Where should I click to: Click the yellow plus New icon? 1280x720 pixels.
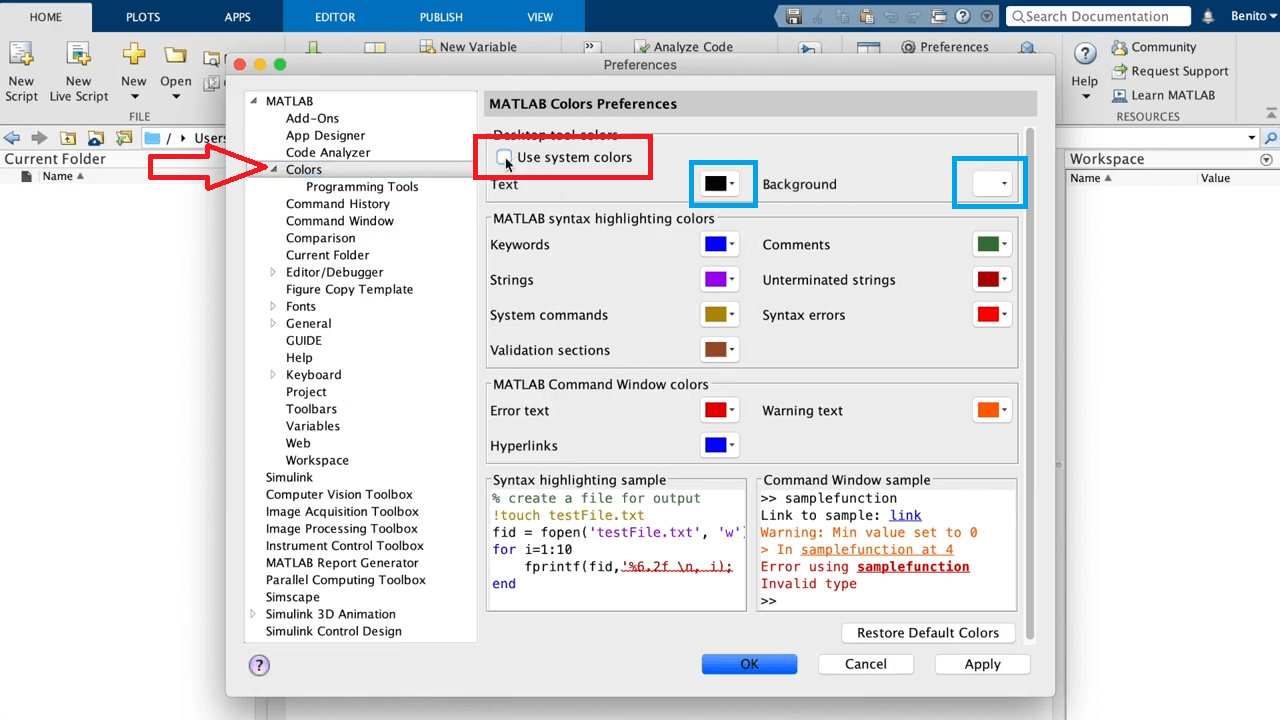coord(133,54)
